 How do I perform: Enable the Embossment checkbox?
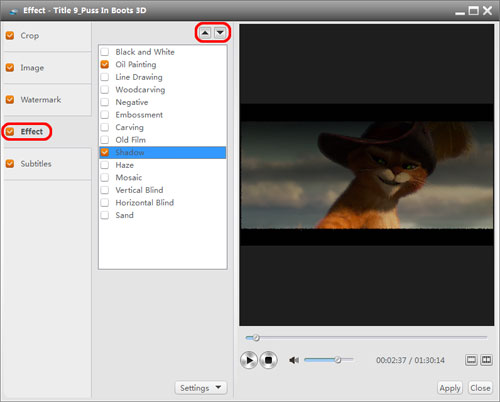pyautogui.click(x=105, y=115)
